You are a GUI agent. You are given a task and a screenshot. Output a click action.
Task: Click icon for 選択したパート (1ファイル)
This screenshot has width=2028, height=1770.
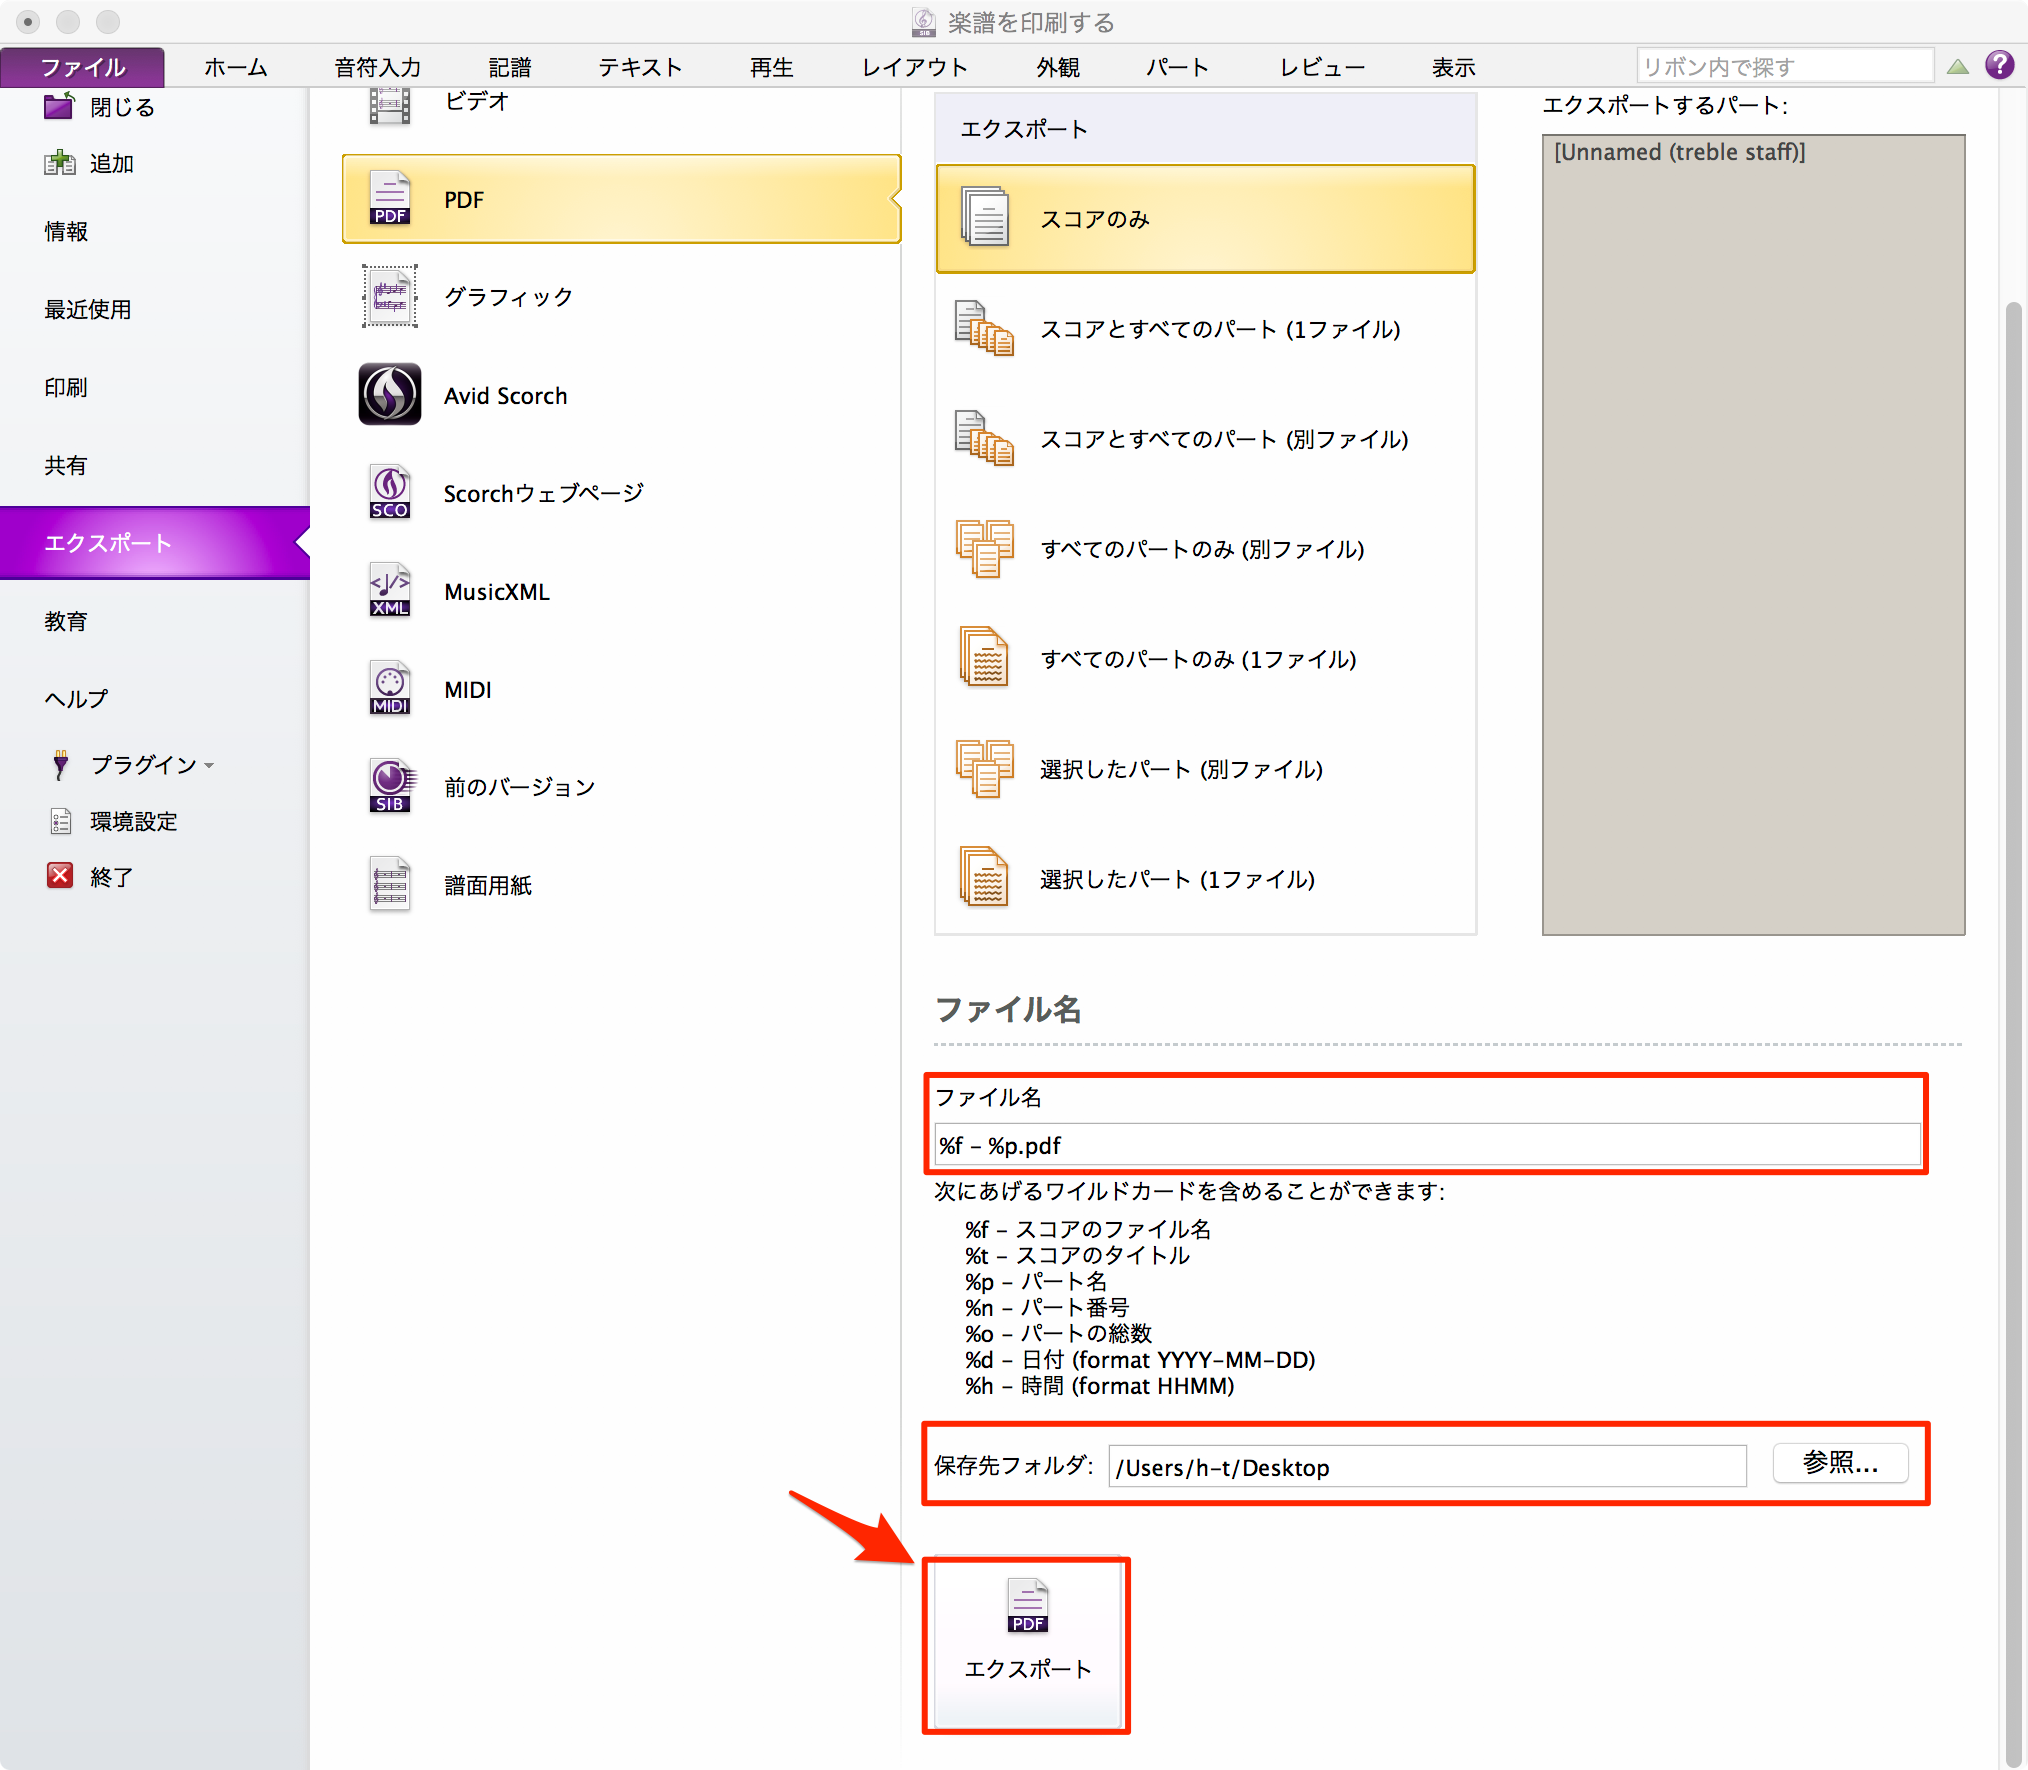click(x=985, y=878)
